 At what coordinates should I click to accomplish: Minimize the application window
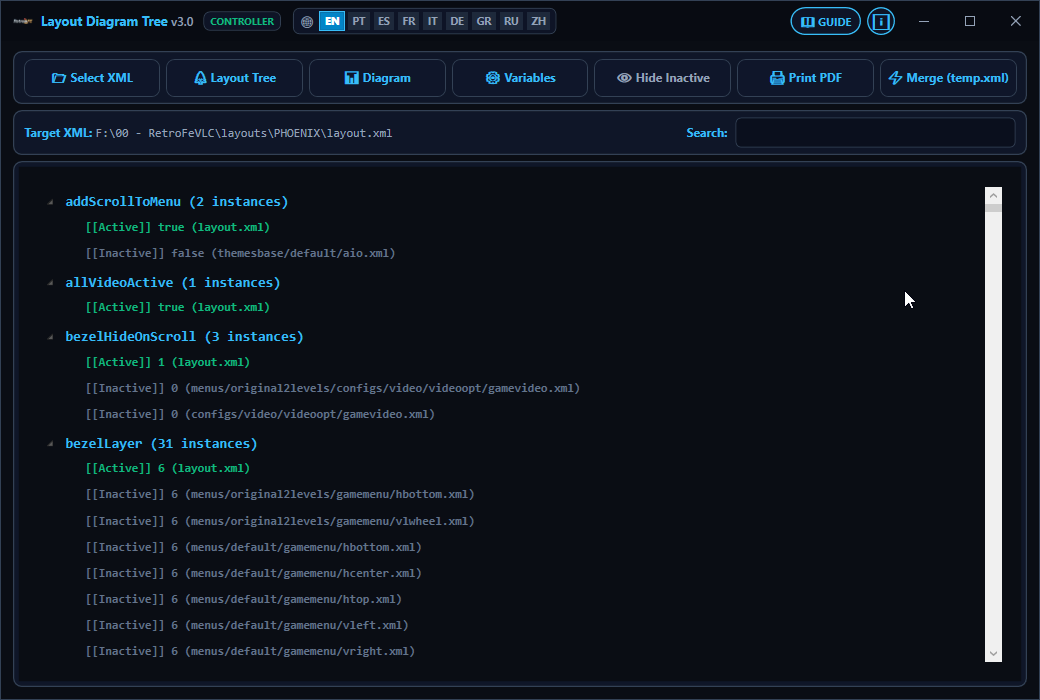923,21
